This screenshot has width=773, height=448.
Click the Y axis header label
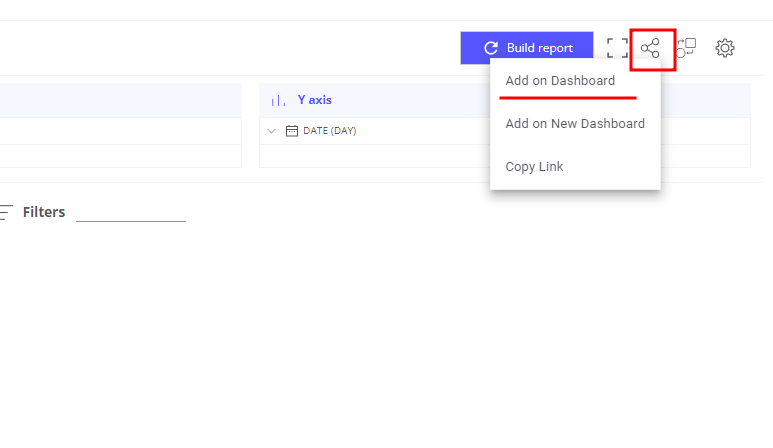click(314, 100)
